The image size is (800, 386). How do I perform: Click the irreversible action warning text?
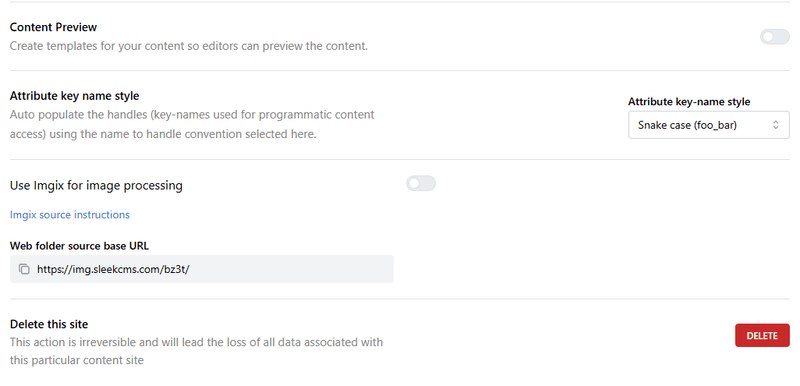pyautogui.click(x=196, y=351)
